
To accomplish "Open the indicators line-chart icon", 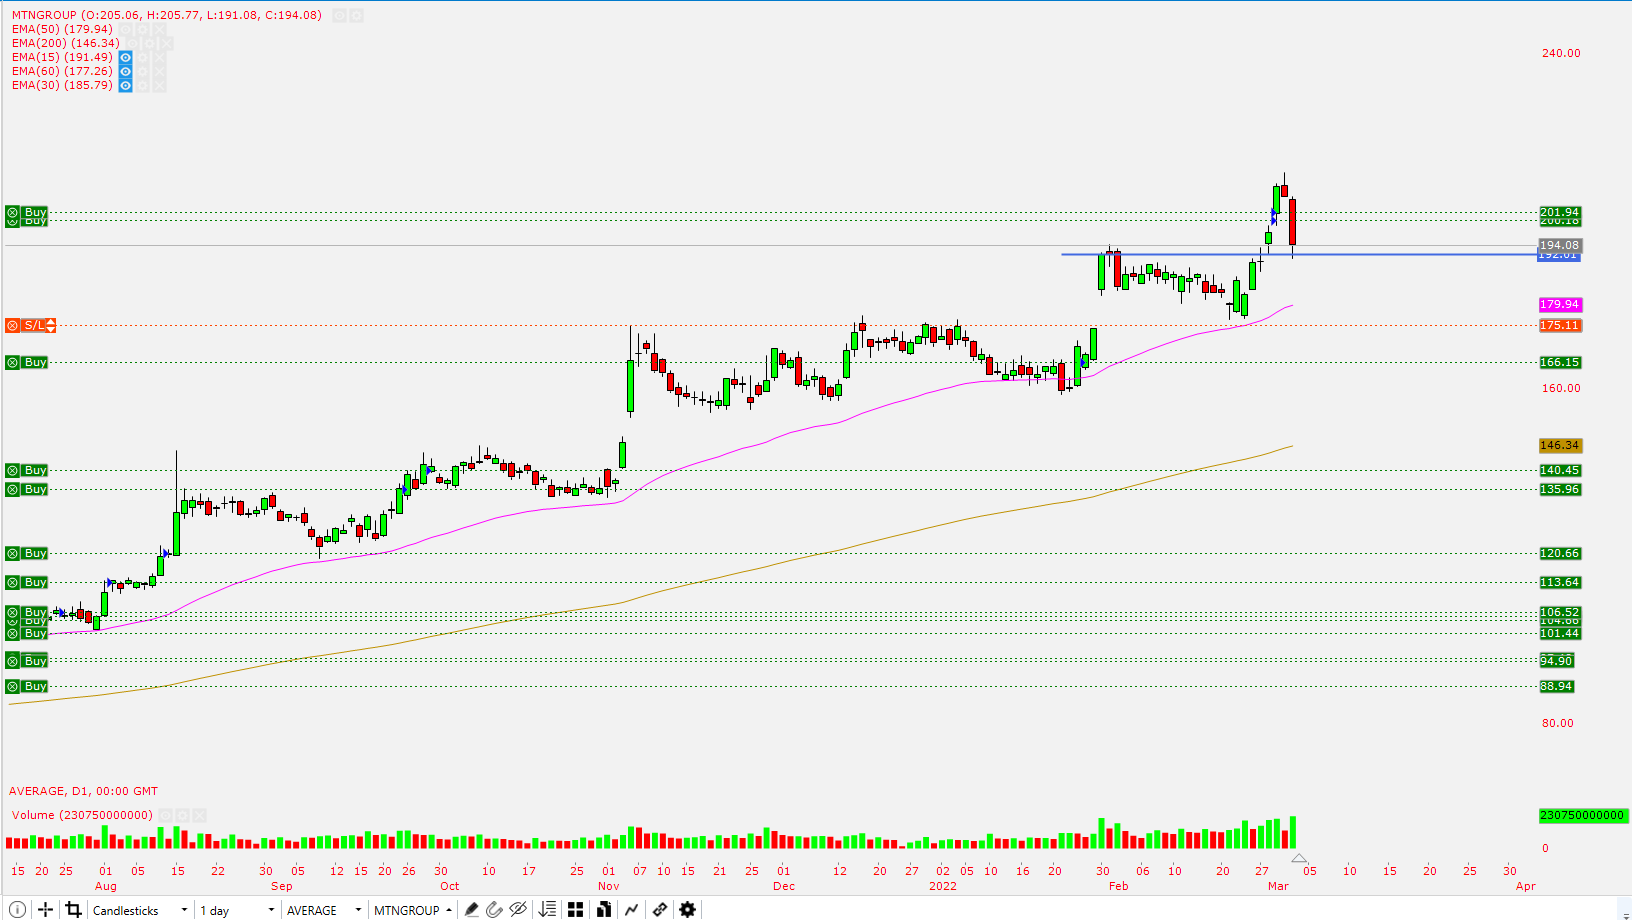I will (x=631, y=909).
